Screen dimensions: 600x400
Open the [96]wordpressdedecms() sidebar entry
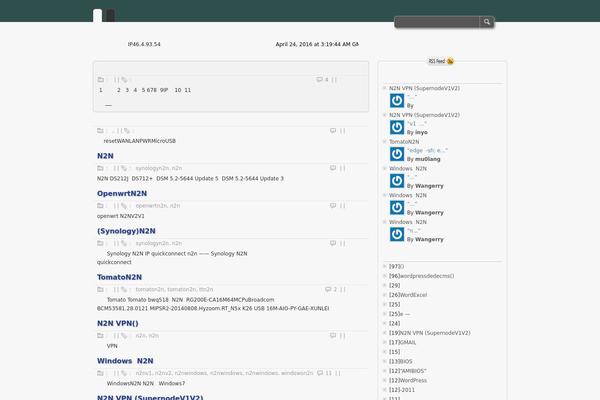pyautogui.click(x=422, y=276)
